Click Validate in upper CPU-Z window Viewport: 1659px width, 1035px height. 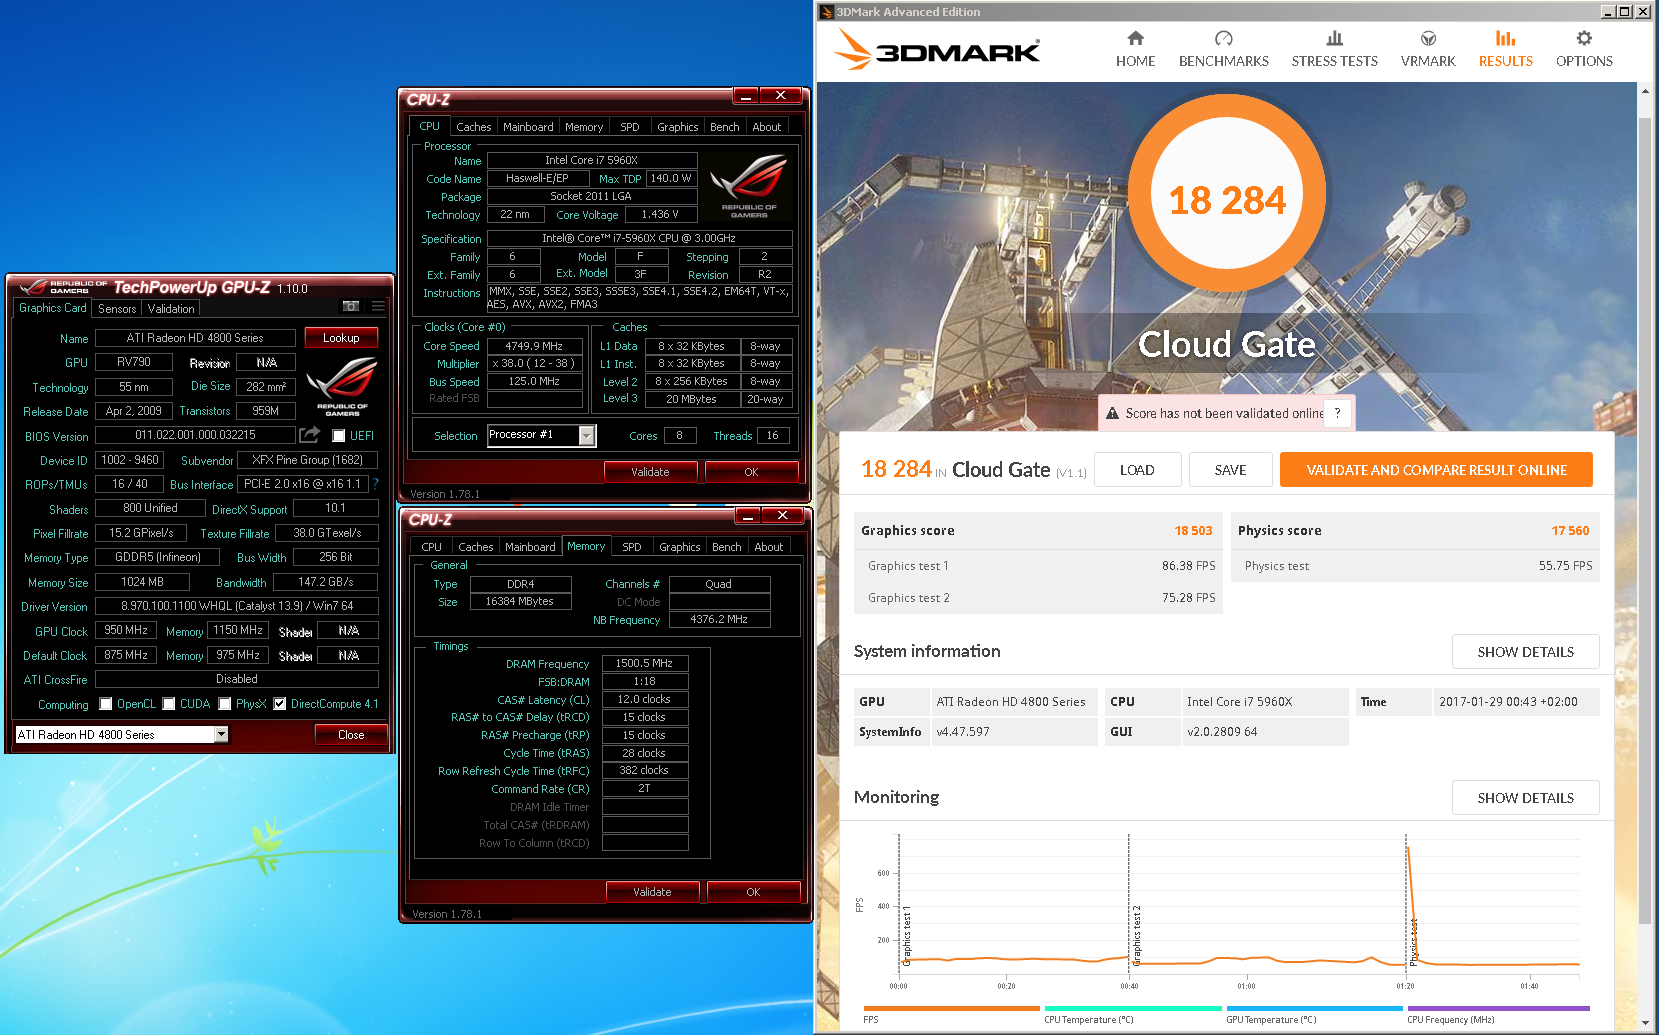(650, 472)
